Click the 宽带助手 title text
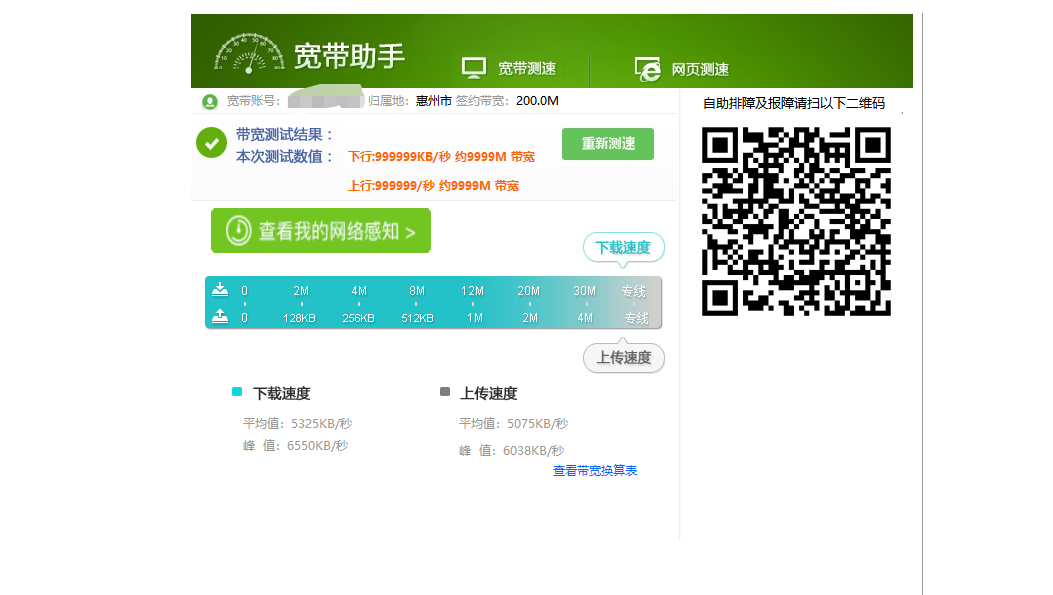Screen dimensions: 1053x595 (x=349, y=56)
